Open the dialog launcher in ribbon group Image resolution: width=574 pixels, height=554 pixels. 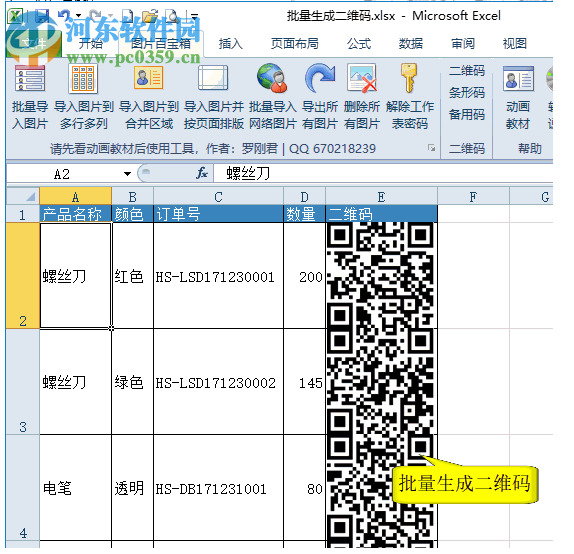click(432, 148)
